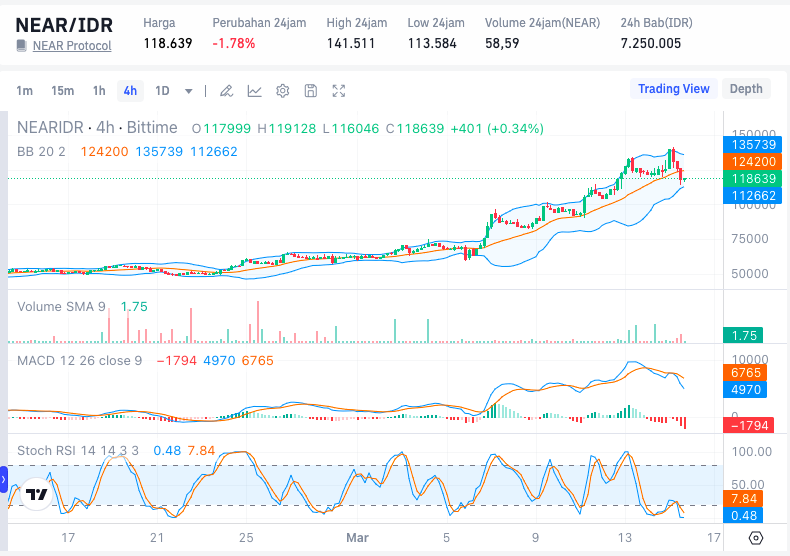Select the 1m timeframe

(24, 91)
